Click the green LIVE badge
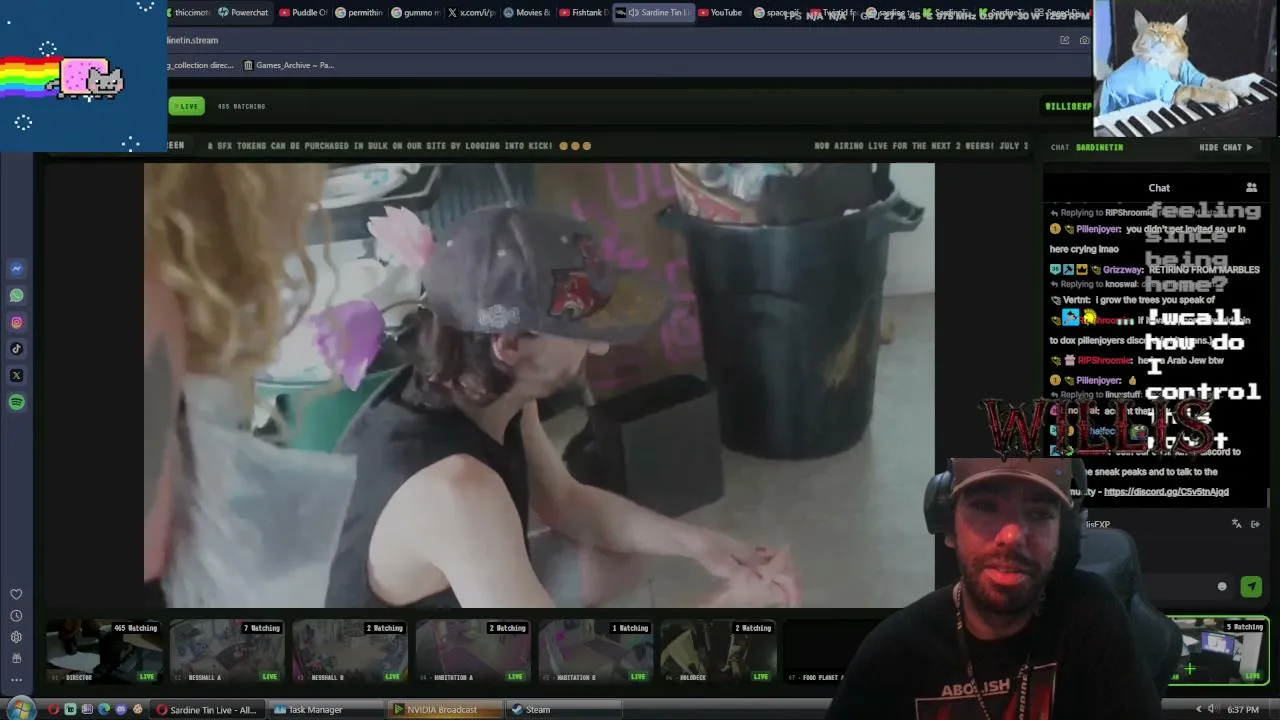This screenshot has height=720, width=1280. click(x=186, y=106)
